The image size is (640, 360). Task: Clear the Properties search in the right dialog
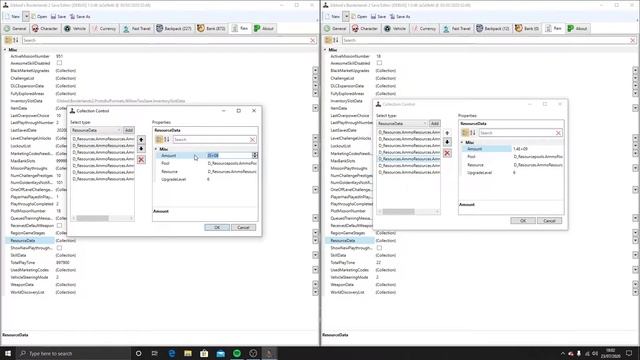coord(558,133)
